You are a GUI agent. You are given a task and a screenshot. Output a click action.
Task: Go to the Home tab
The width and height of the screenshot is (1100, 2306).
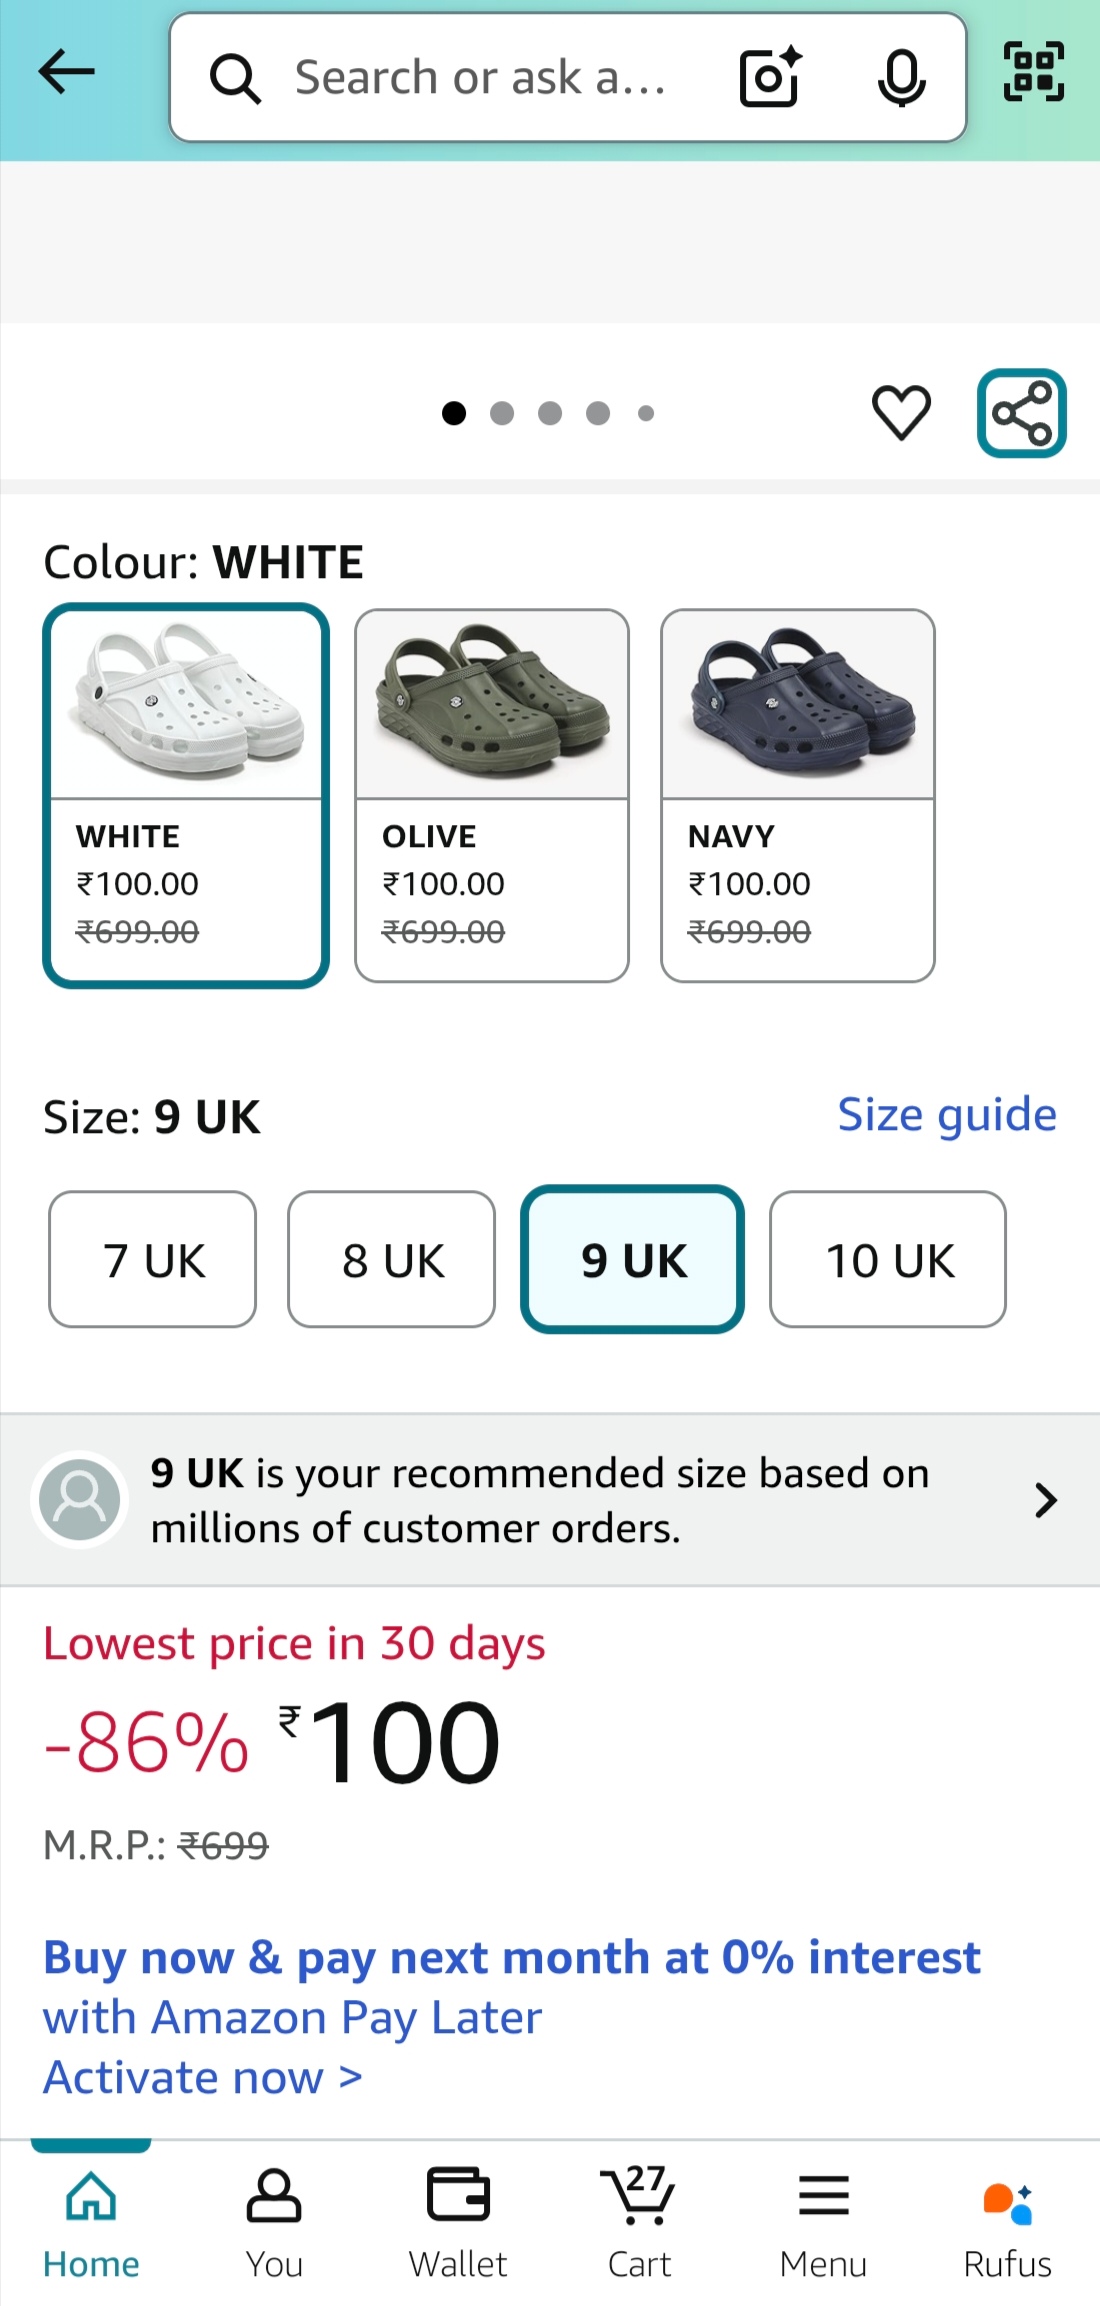[x=91, y=2222]
